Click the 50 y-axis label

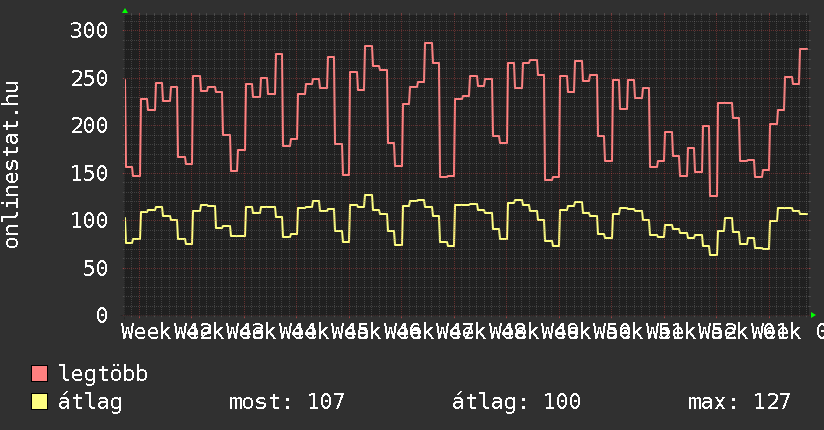pyautogui.click(x=95, y=268)
